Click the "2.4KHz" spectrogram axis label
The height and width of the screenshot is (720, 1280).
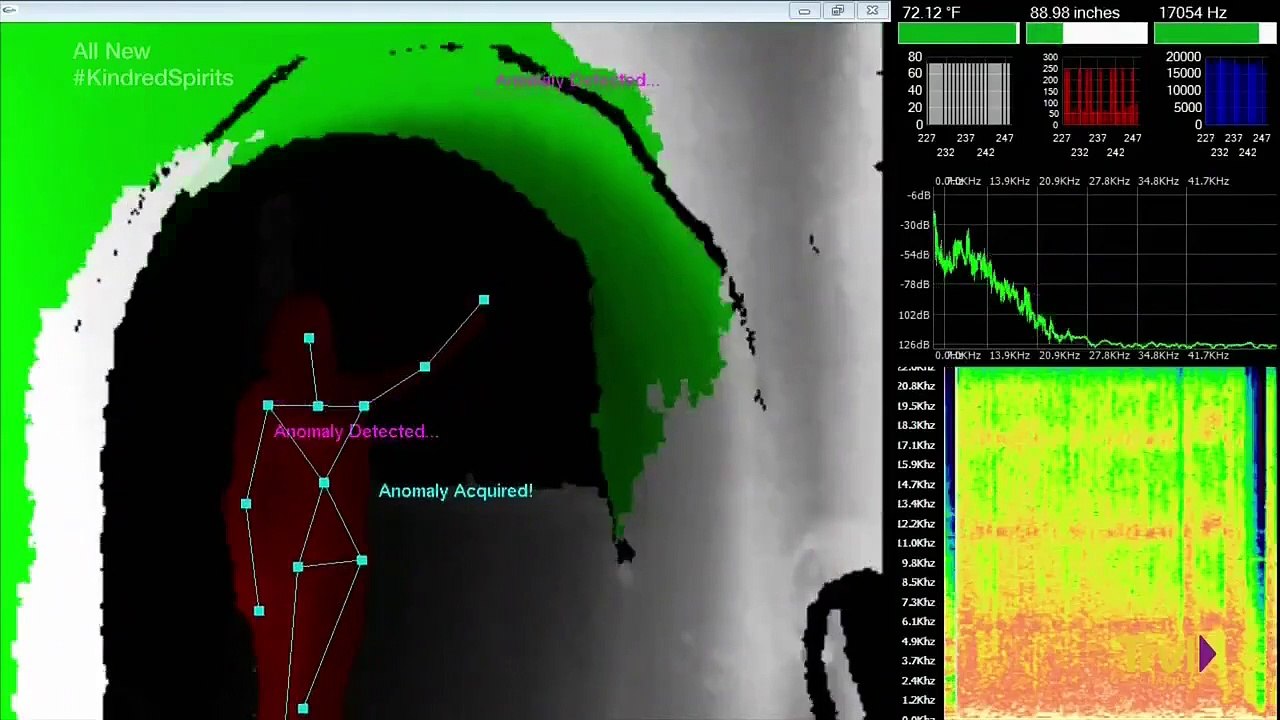(x=918, y=680)
